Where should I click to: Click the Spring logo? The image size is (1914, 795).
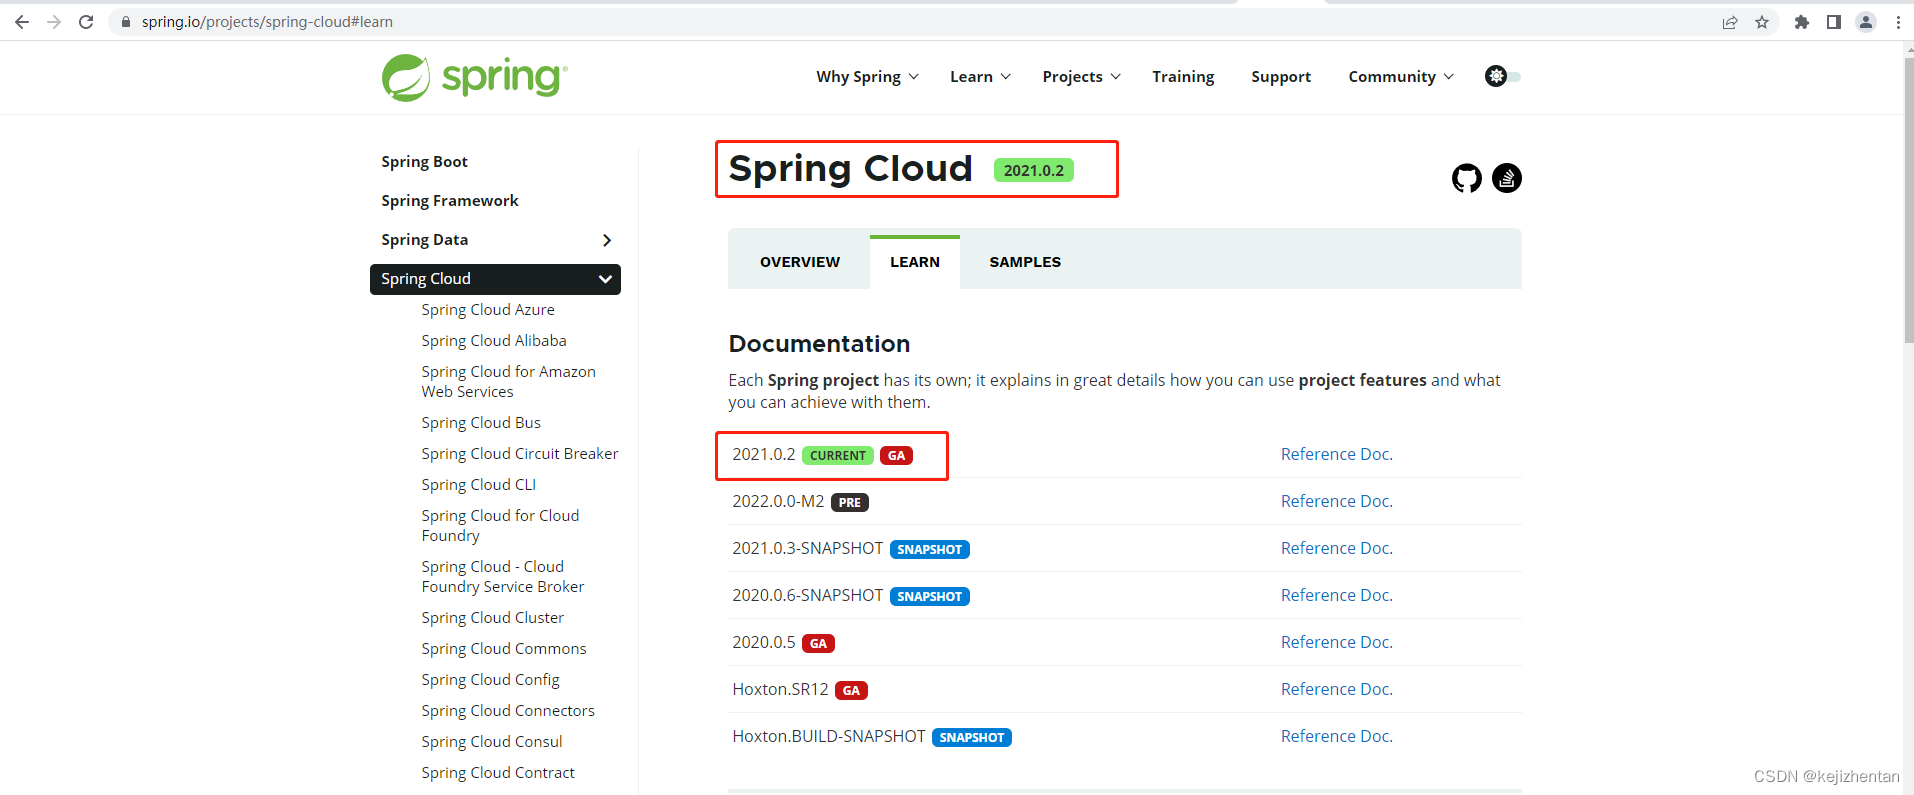tap(475, 77)
